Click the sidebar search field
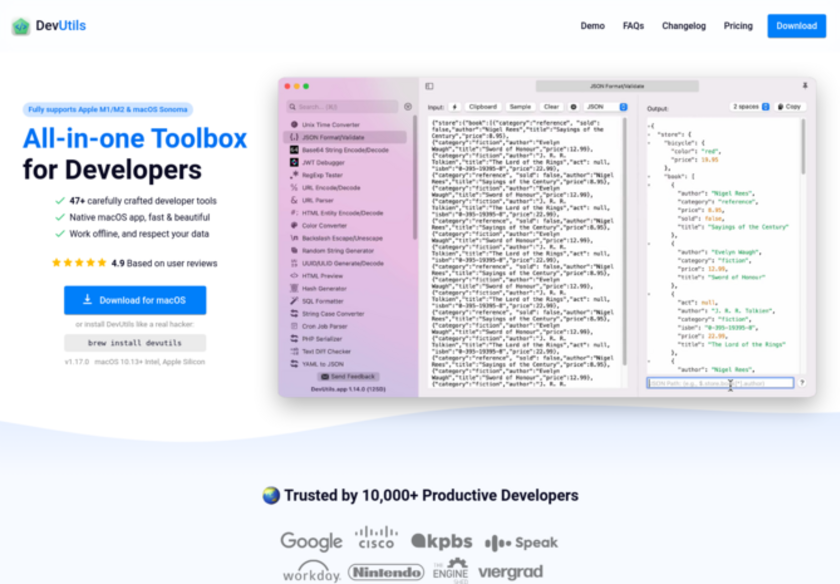 342,107
